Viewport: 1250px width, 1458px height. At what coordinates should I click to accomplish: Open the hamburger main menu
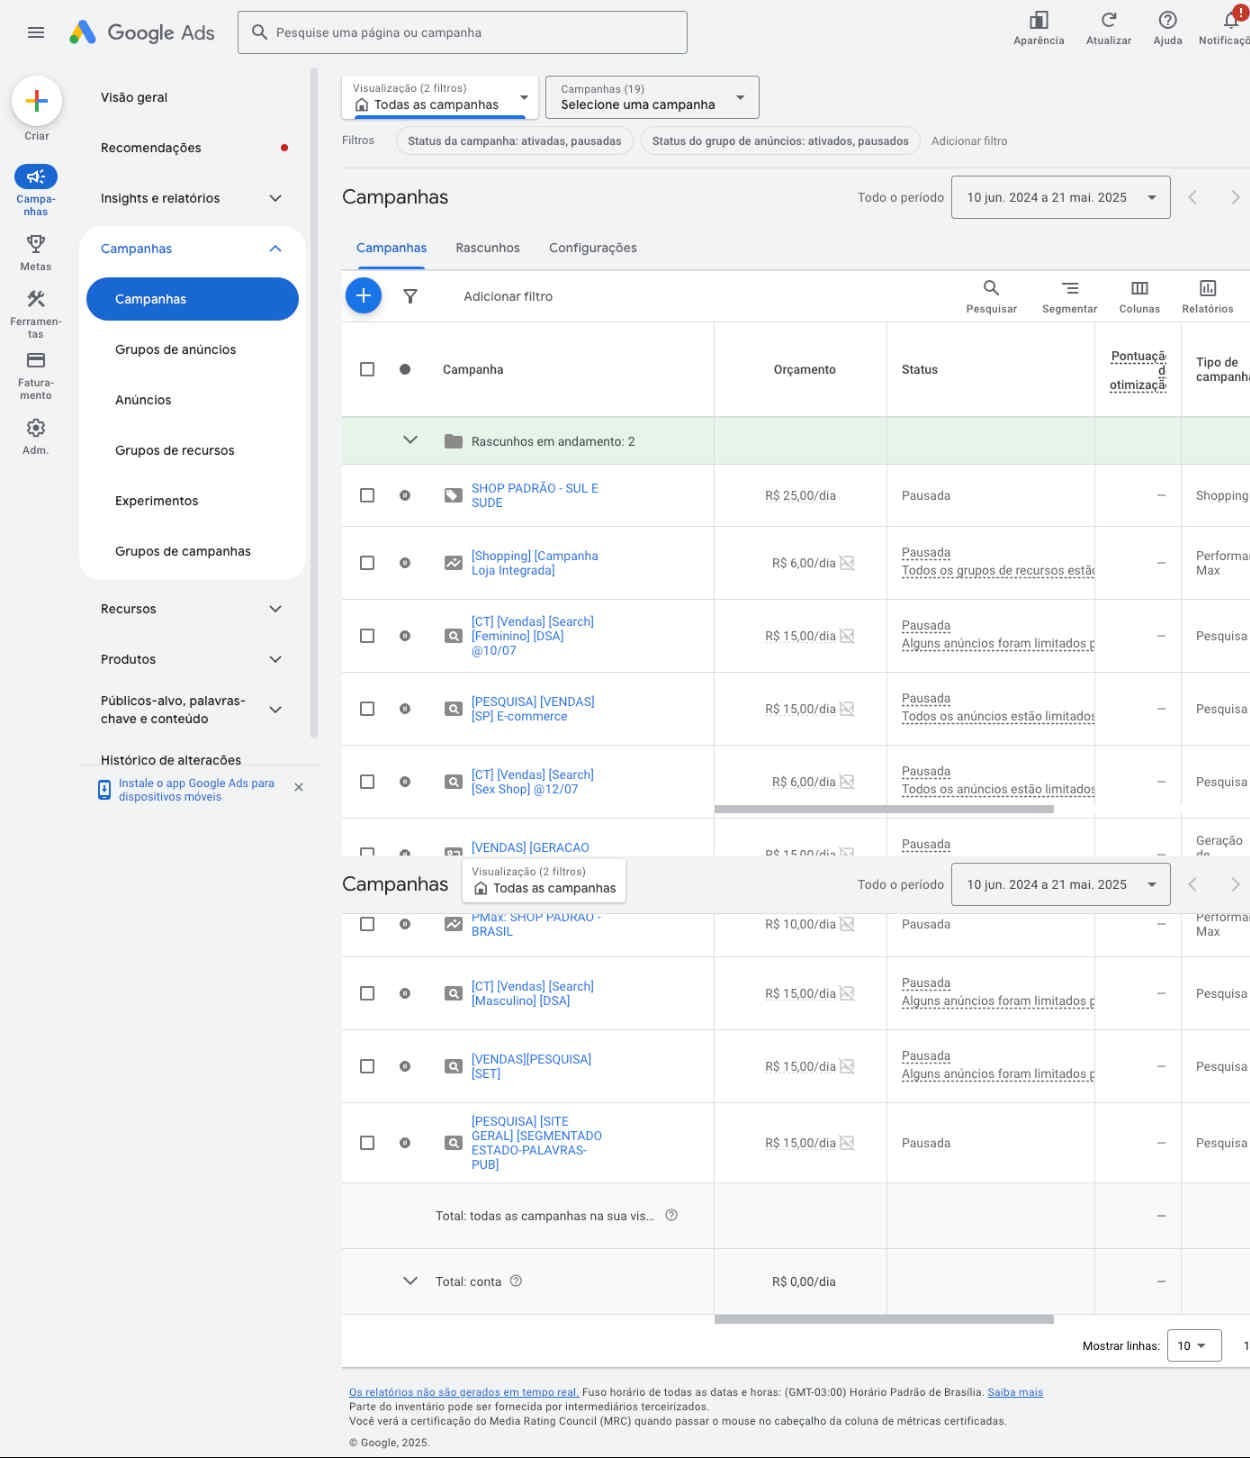(36, 32)
